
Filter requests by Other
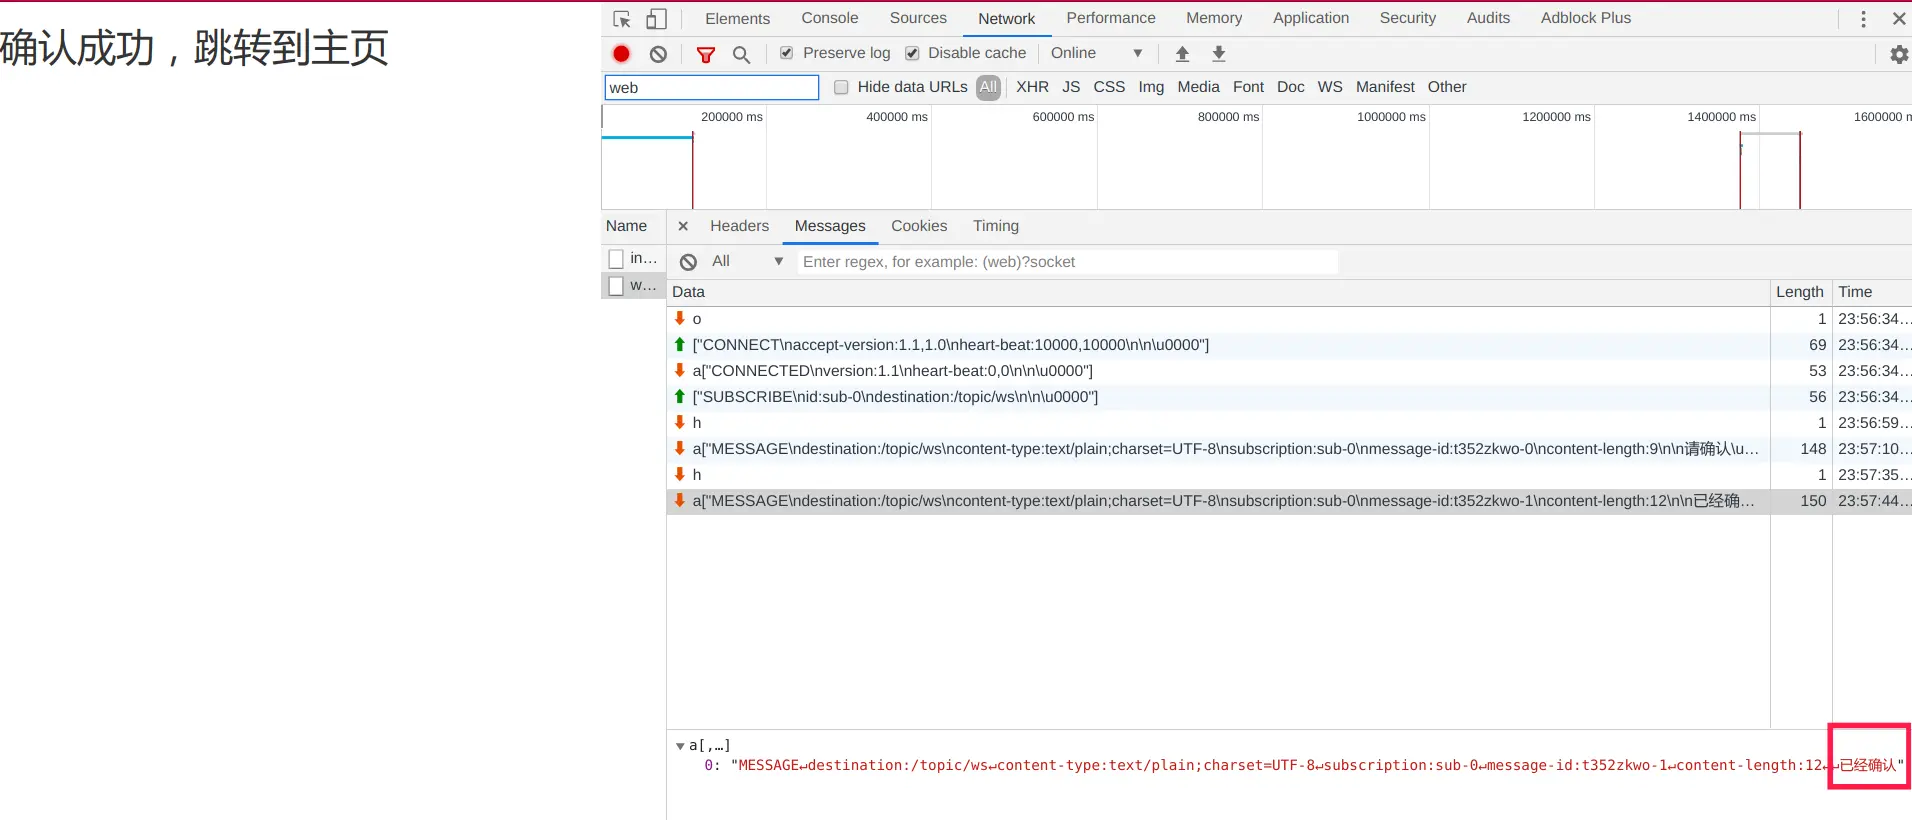click(1447, 87)
